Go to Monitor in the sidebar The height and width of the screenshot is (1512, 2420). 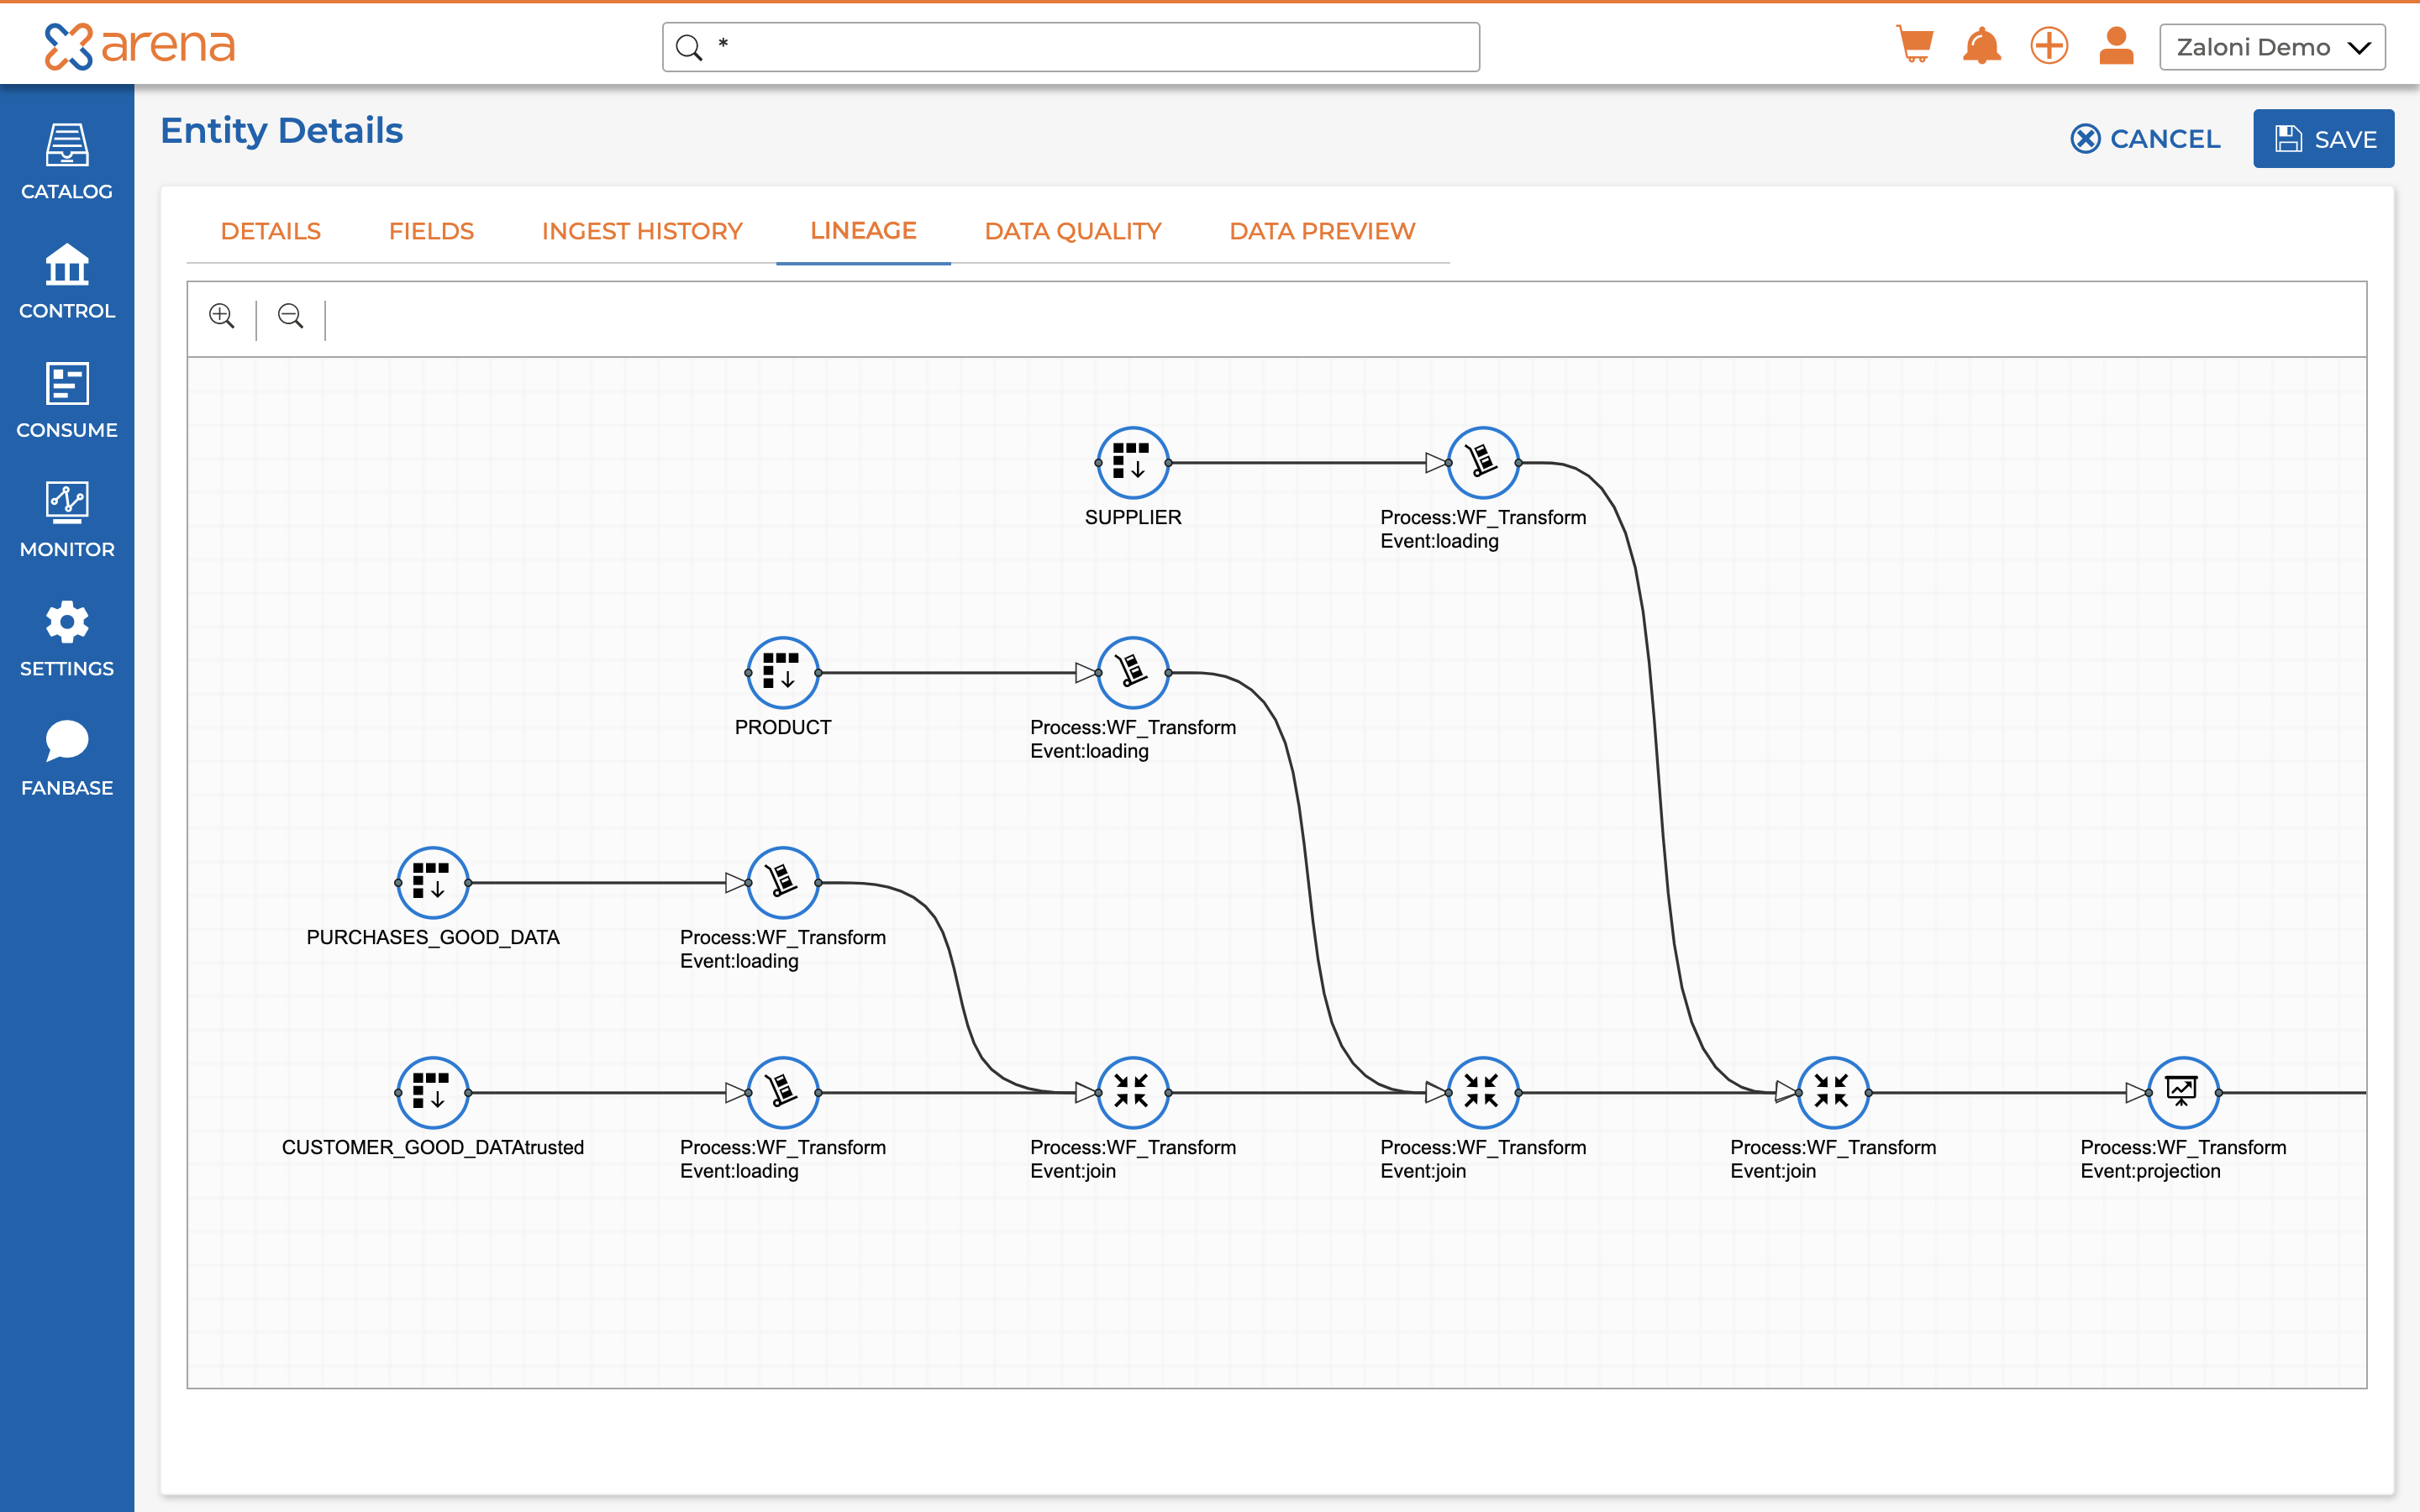(67, 519)
